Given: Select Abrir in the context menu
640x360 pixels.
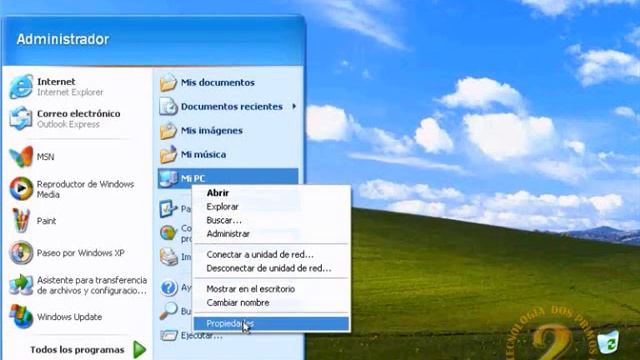Looking at the screenshot, I should [x=218, y=193].
